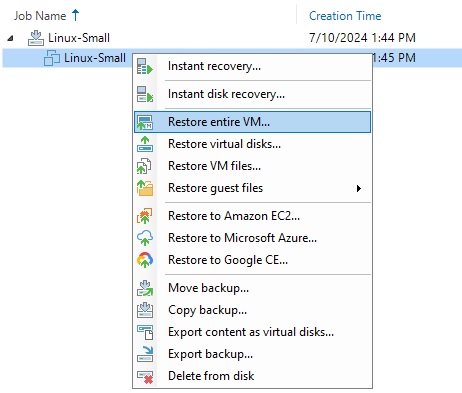Click the Creation Time column header
462x393 pixels.
pyautogui.click(x=345, y=16)
